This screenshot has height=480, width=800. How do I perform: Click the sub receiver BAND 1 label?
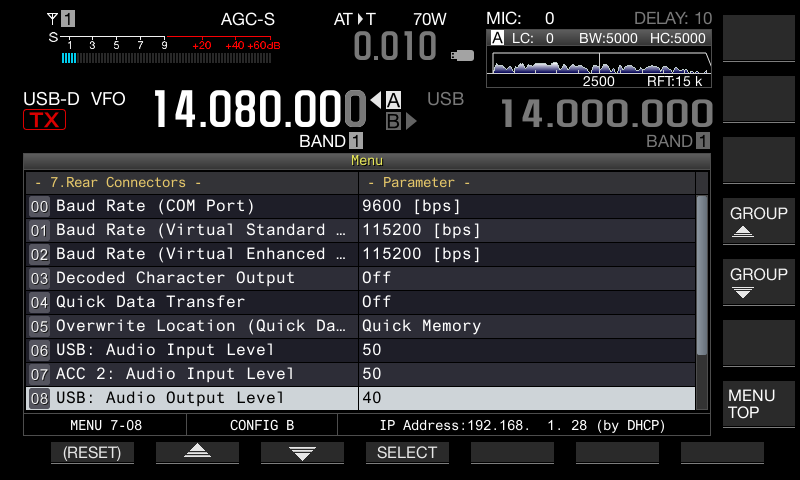678,141
